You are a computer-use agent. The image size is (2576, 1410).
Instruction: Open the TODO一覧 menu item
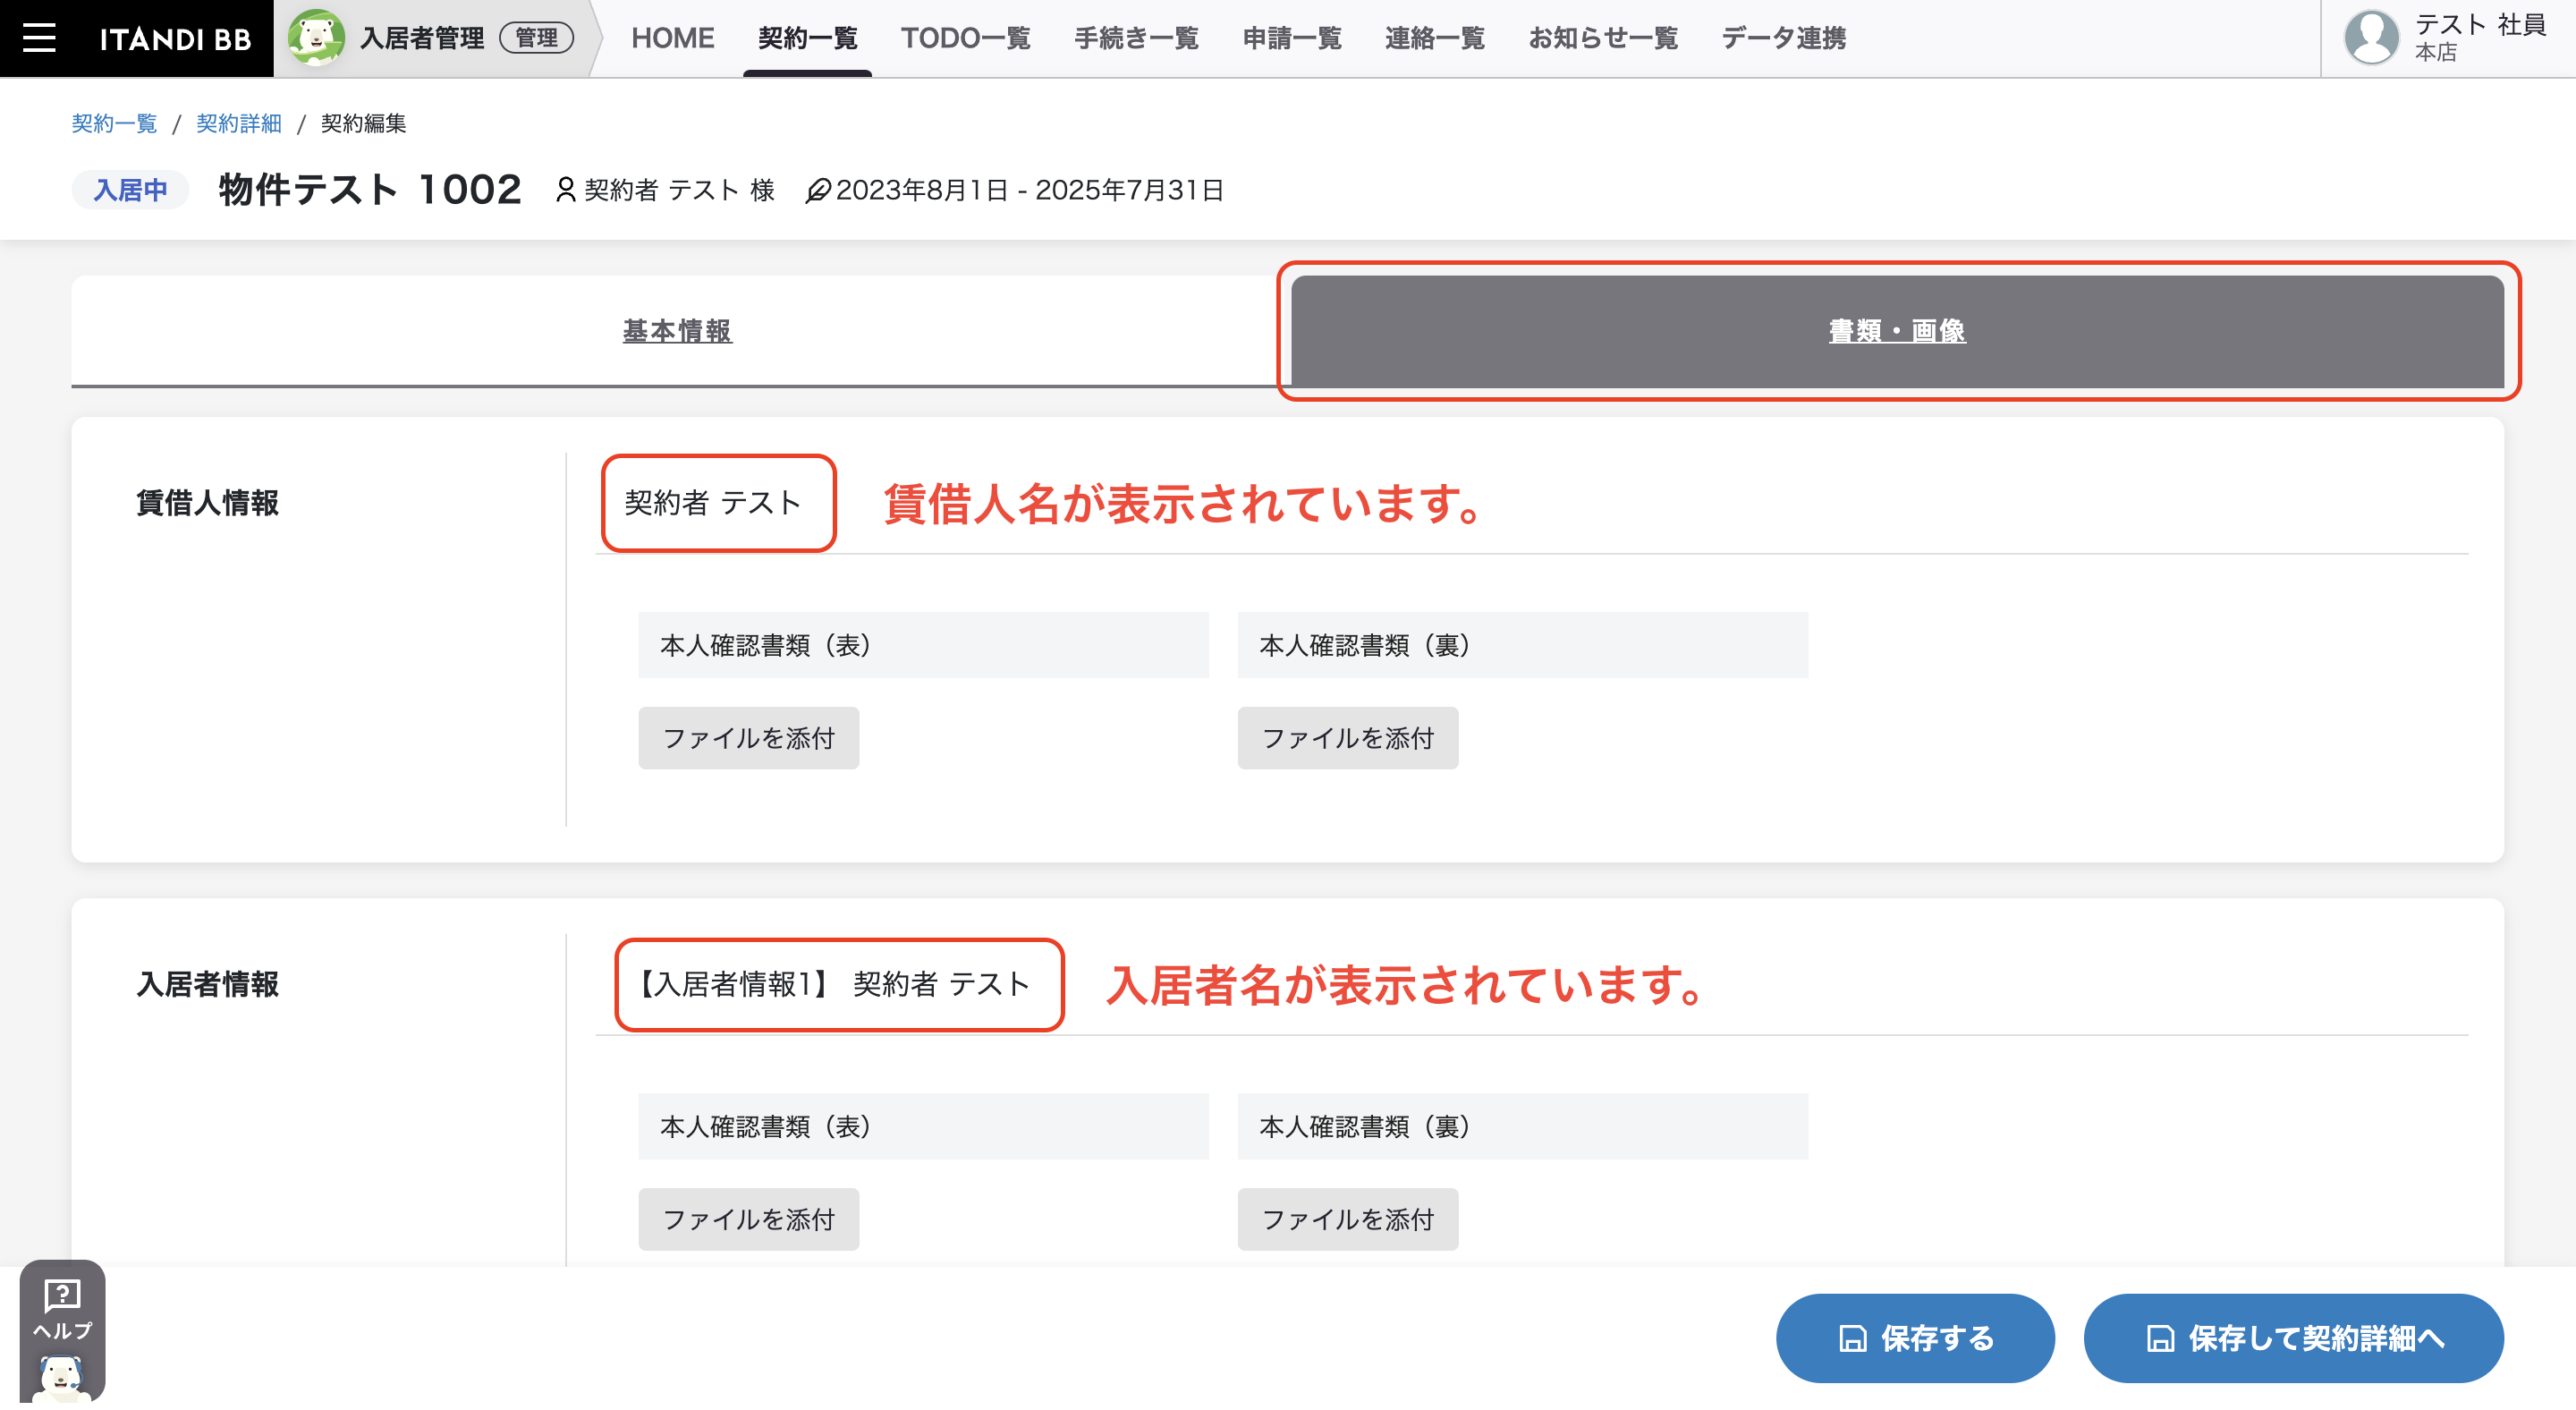[x=965, y=38]
